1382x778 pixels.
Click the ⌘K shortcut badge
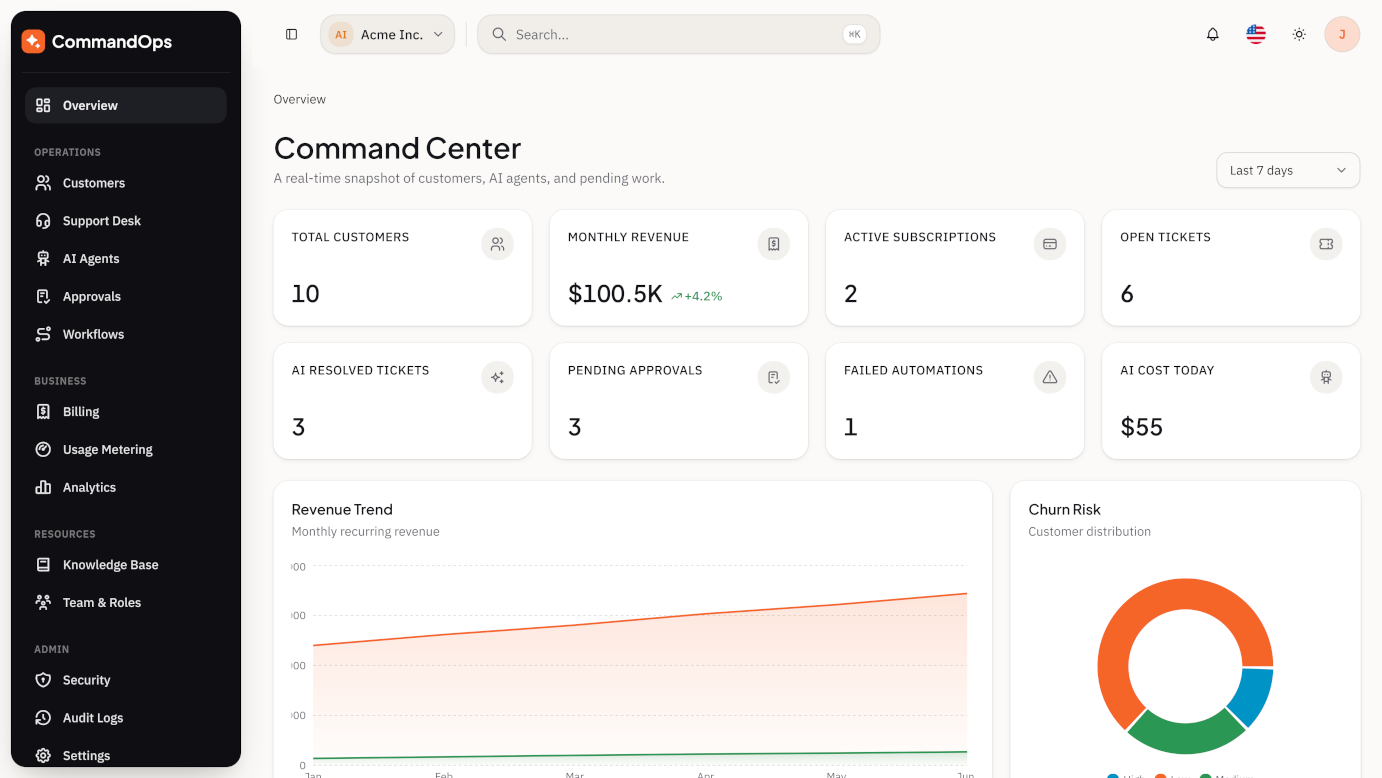pyautogui.click(x=854, y=34)
